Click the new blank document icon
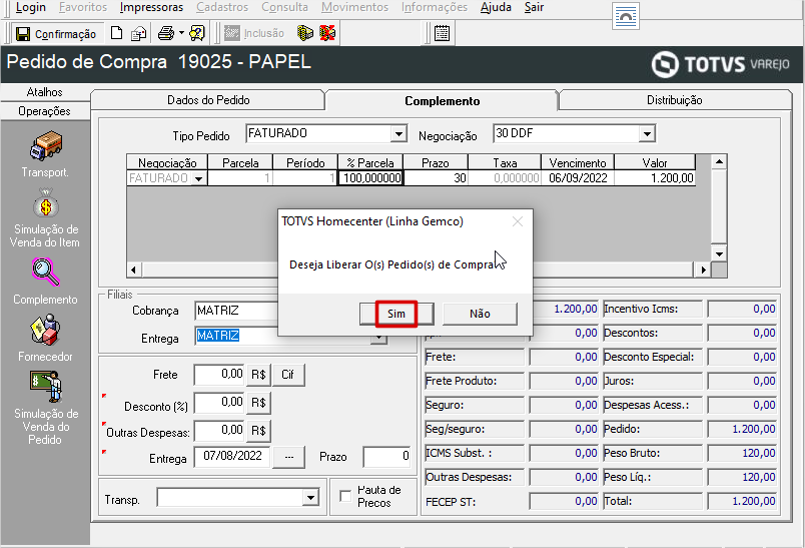Image resolution: width=805 pixels, height=548 pixels. click(x=117, y=33)
